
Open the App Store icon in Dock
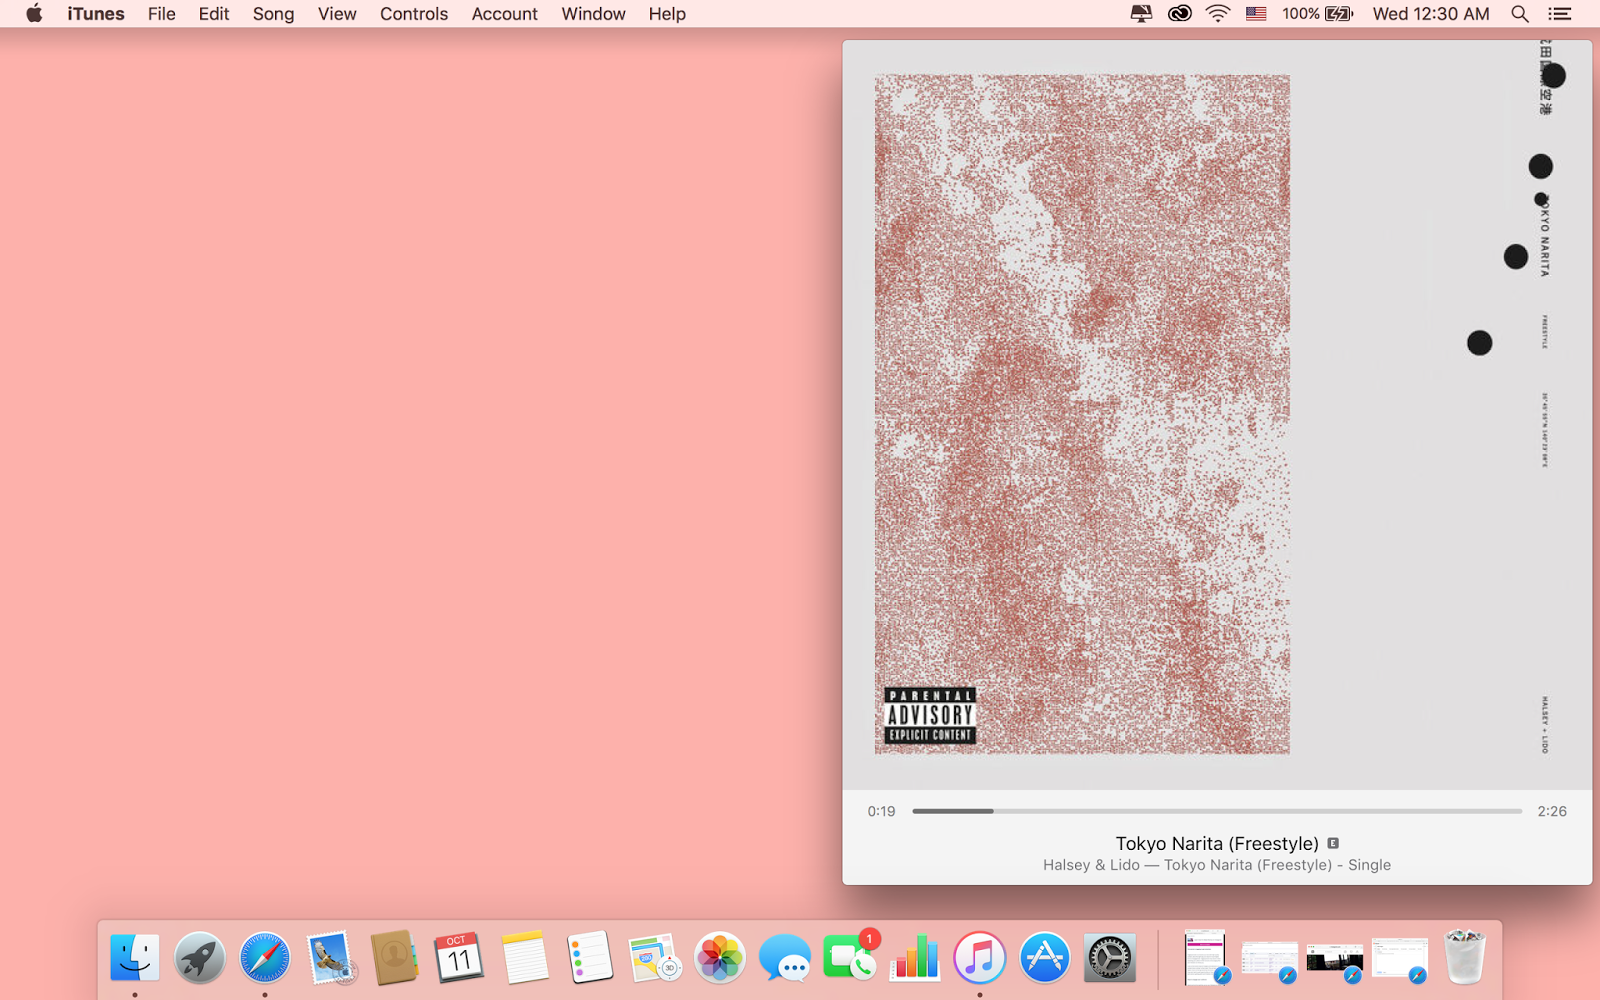1045,958
